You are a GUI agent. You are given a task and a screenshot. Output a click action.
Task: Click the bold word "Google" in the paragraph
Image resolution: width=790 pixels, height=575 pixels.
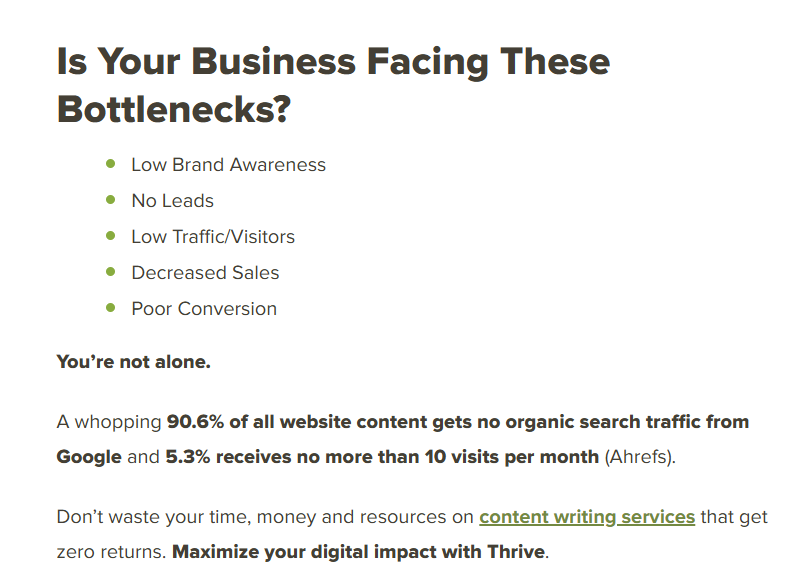(x=89, y=457)
